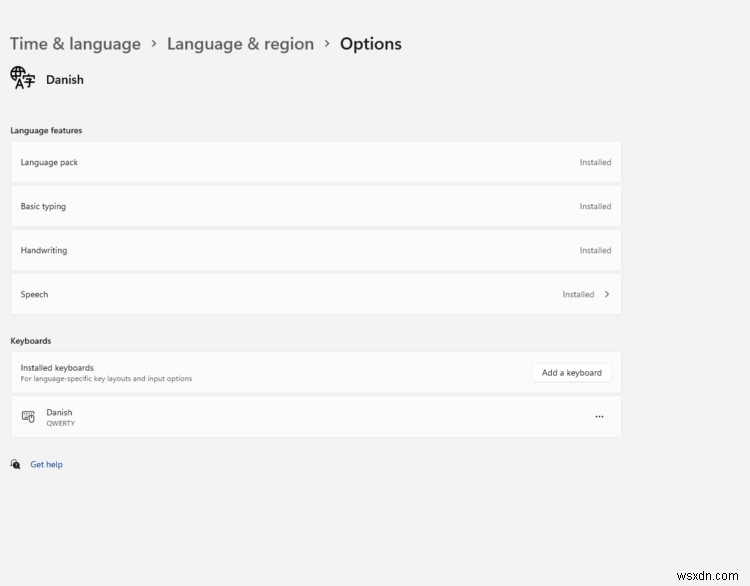Expand Speech settings with chevron arrow
The height and width of the screenshot is (586, 750).
(x=607, y=294)
